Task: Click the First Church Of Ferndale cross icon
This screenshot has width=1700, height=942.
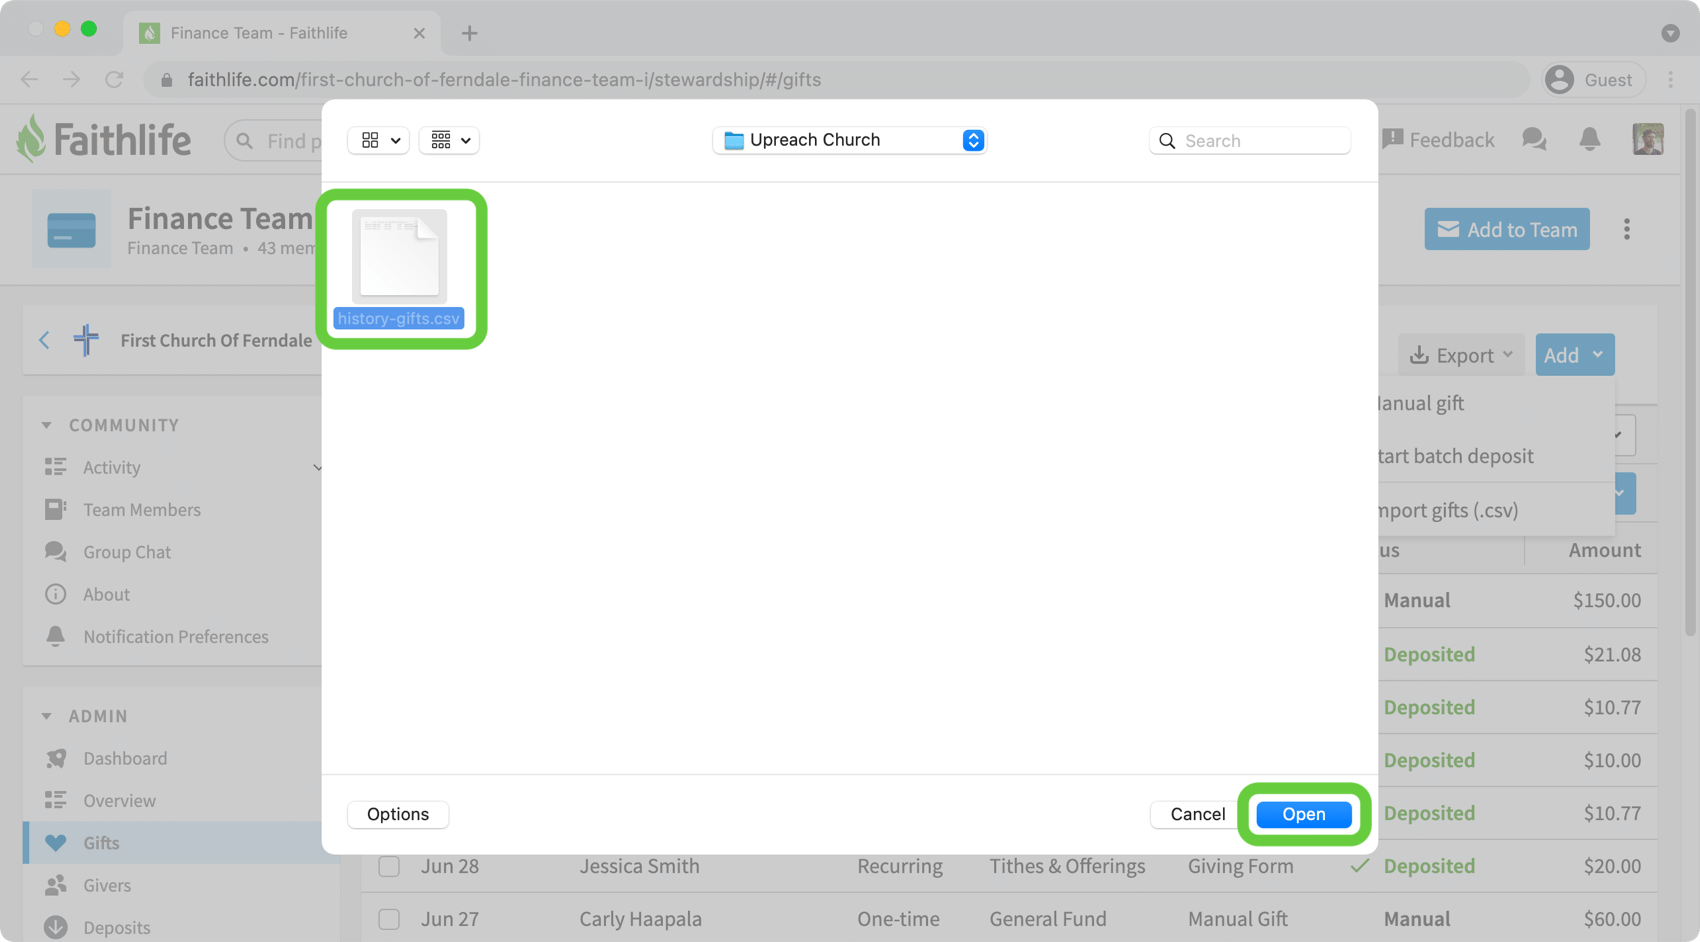Action: [x=86, y=340]
